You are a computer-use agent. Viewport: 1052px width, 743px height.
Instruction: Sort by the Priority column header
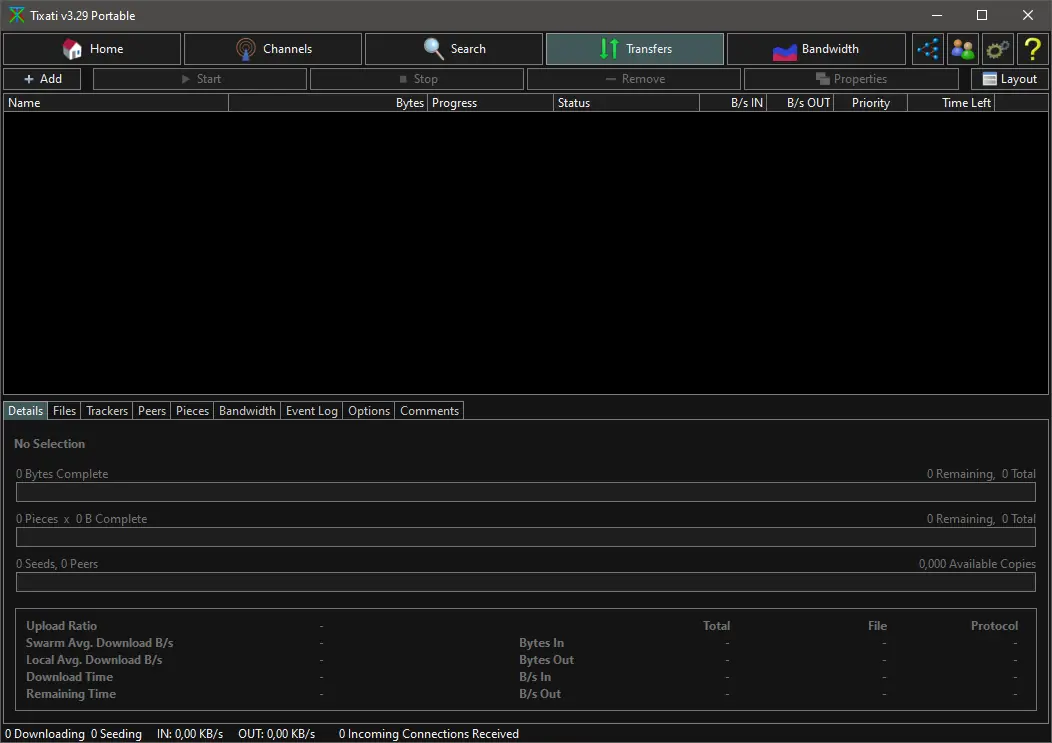pos(871,103)
